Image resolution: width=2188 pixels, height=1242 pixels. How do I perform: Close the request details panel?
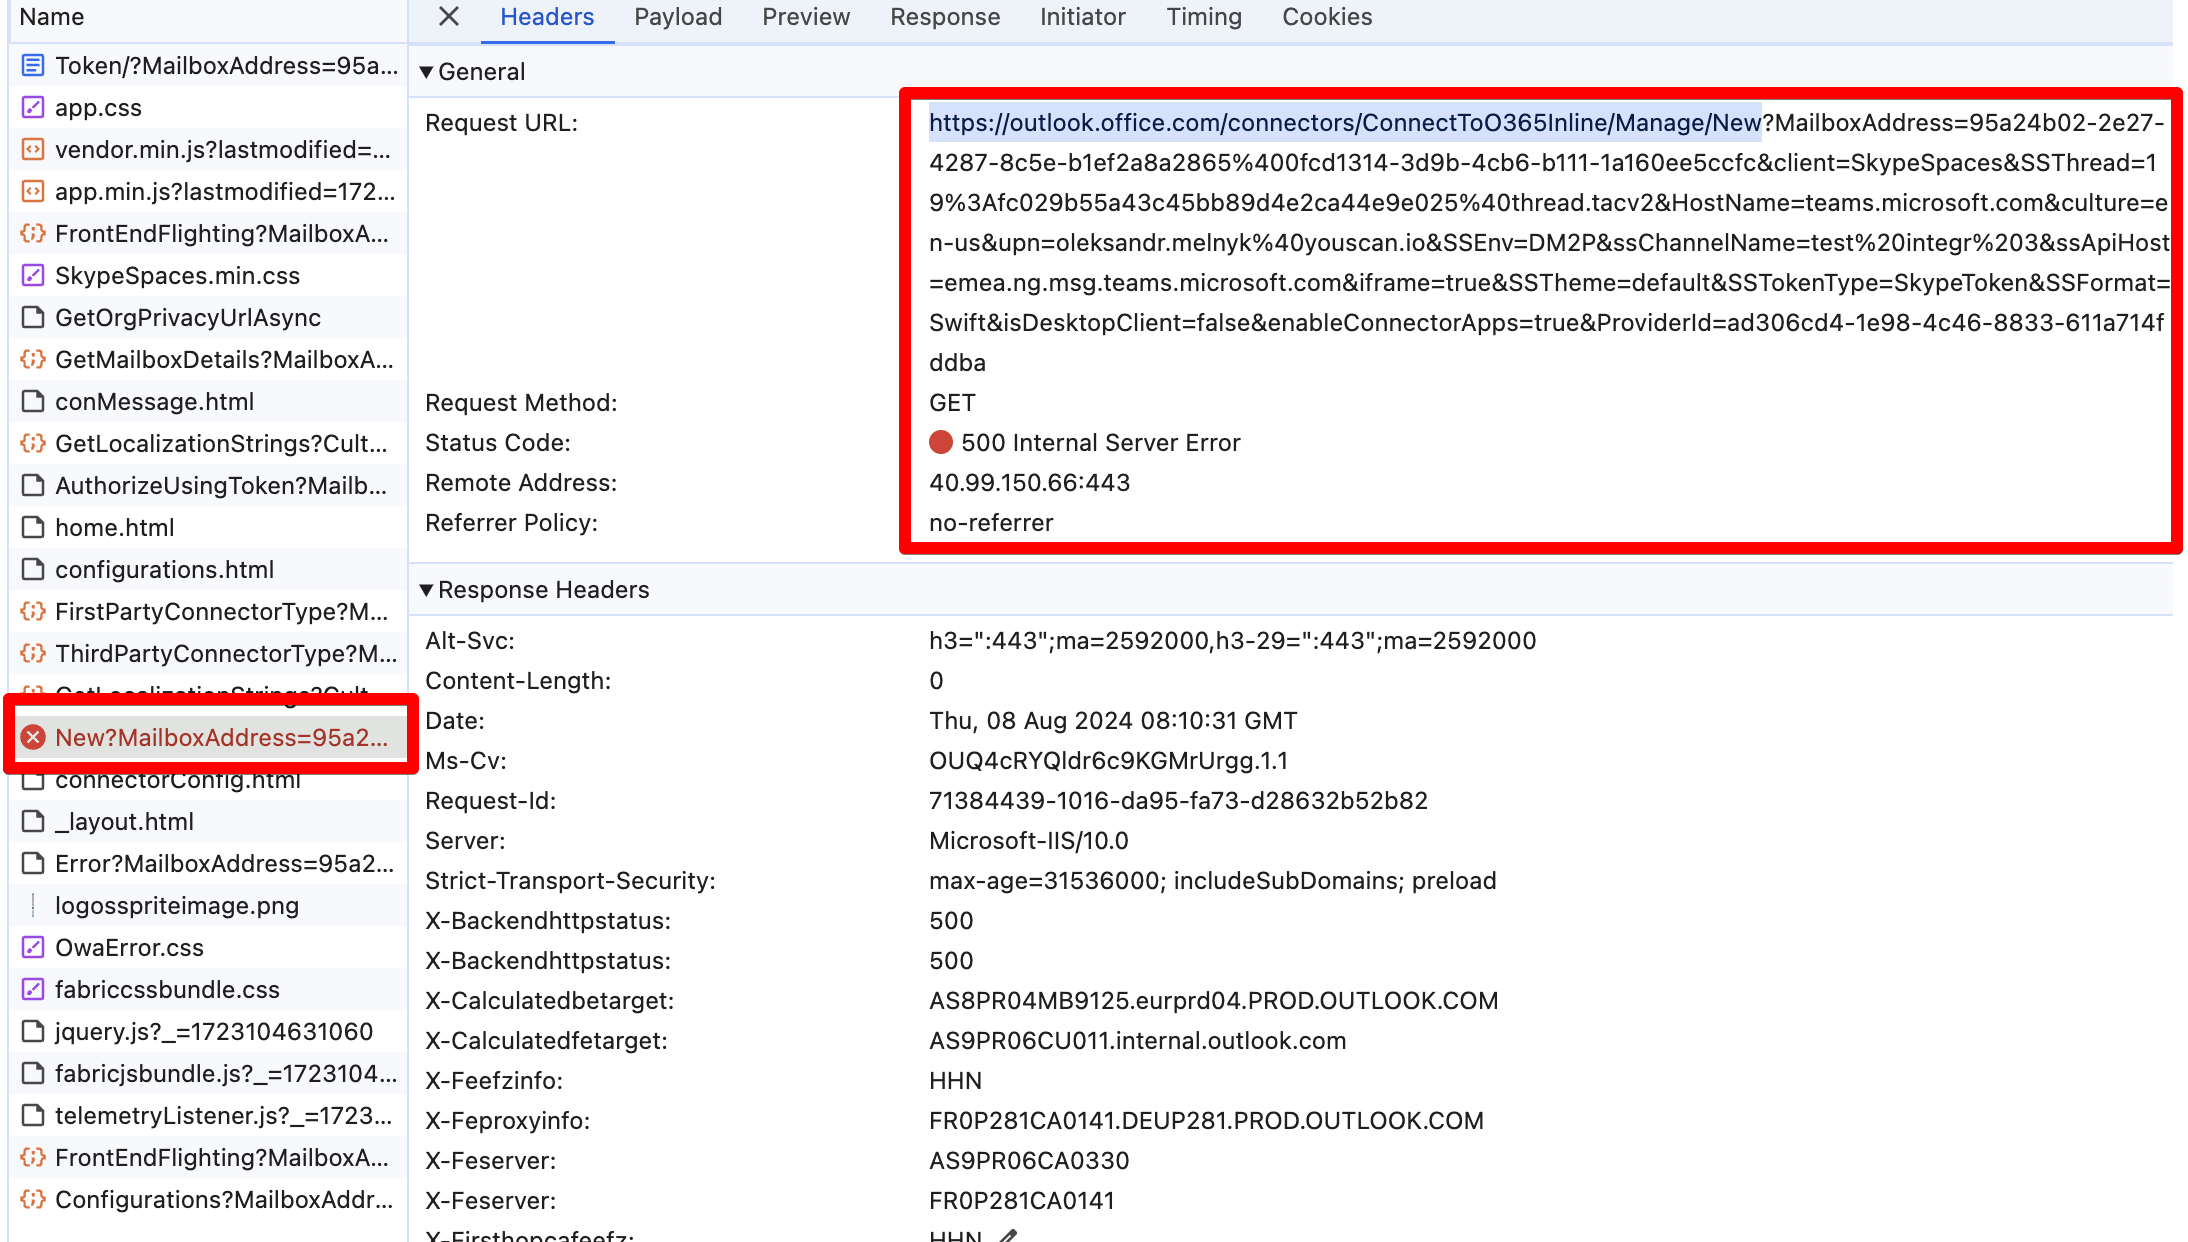449,17
